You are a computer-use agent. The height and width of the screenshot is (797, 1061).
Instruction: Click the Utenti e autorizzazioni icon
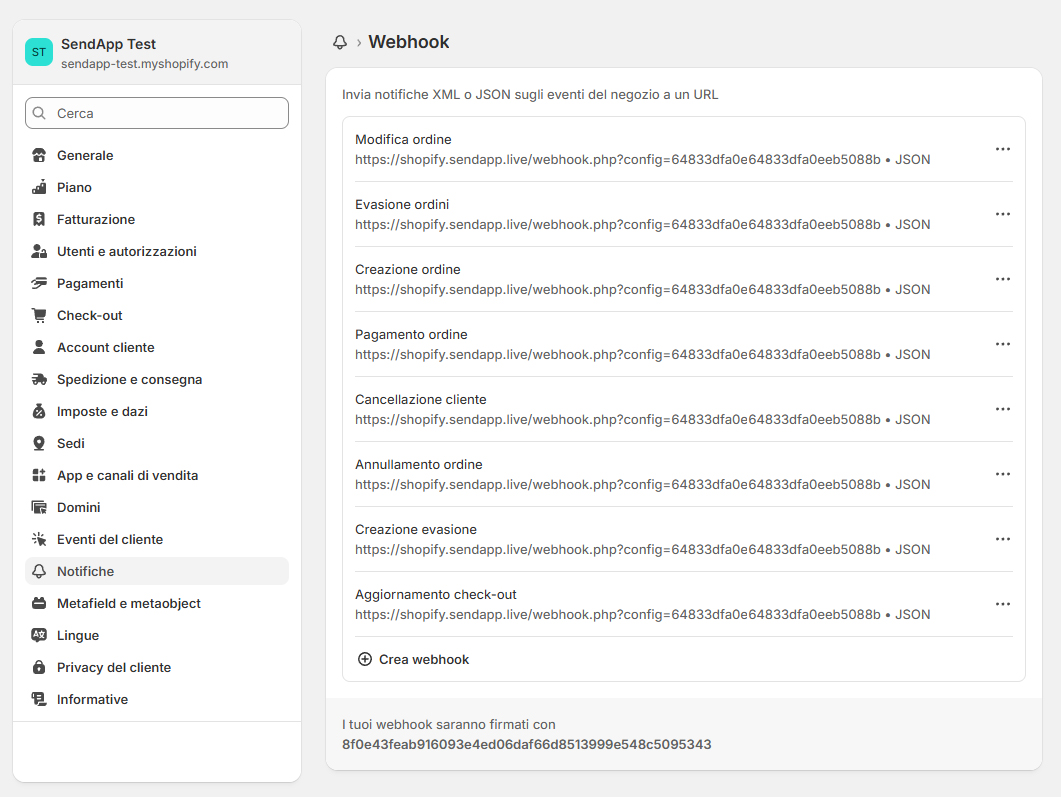coord(39,252)
